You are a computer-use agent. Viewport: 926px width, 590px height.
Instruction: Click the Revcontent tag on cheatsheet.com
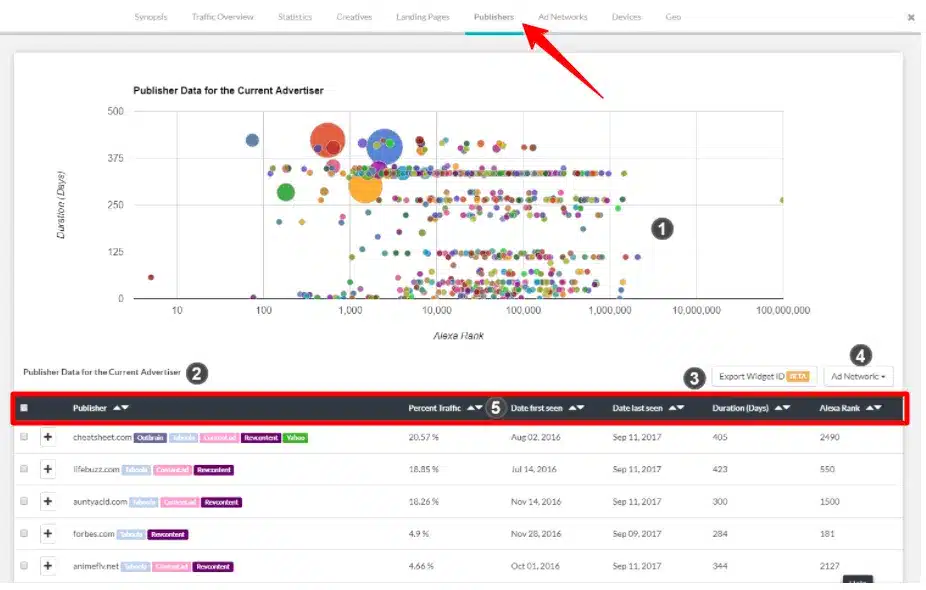[x=260, y=438]
